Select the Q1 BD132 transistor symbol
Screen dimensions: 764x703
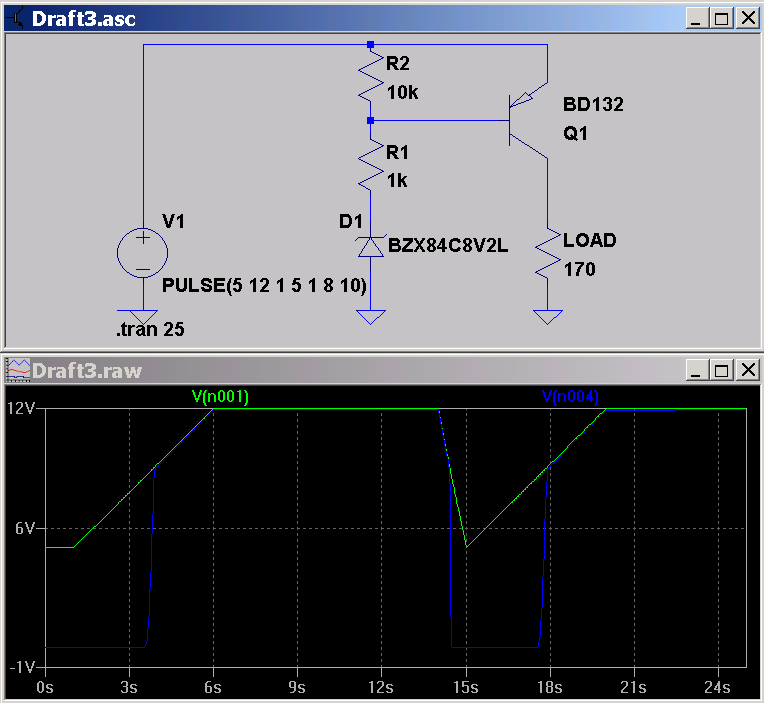528,120
